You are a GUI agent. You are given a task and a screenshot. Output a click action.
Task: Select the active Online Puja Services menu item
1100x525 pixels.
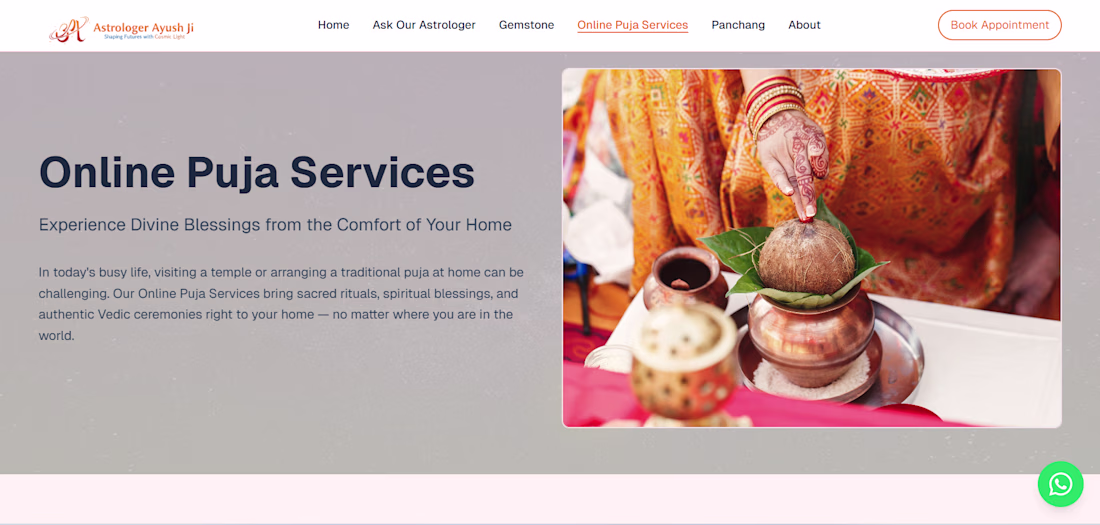click(632, 25)
